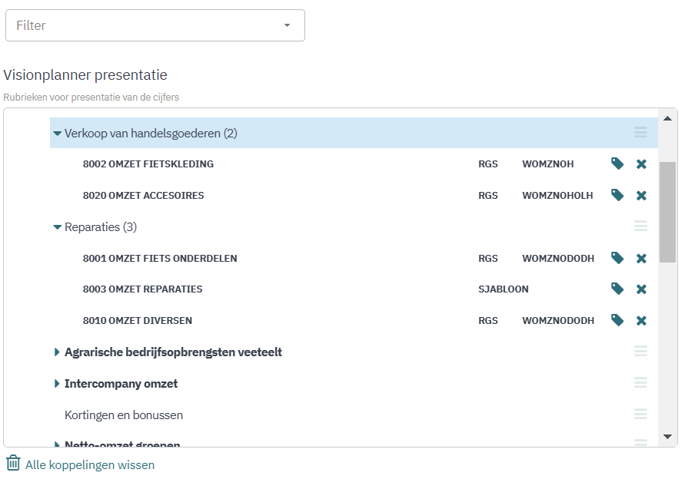Image resolution: width=688 pixels, height=489 pixels.
Task: Click into the Filter input field
Action: pyautogui.click(x=140, y=26)
